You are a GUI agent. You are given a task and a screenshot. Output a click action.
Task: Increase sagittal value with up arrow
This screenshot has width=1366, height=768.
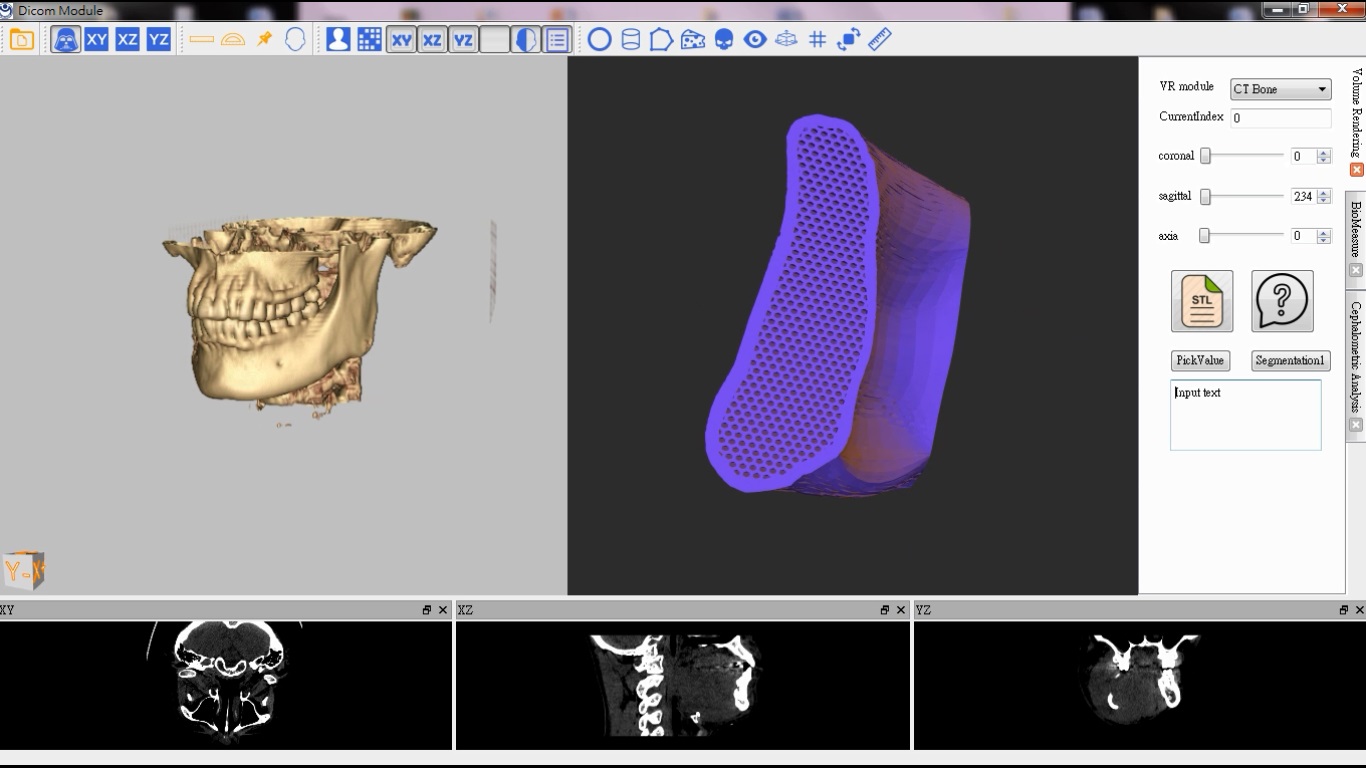[1324, 192]
